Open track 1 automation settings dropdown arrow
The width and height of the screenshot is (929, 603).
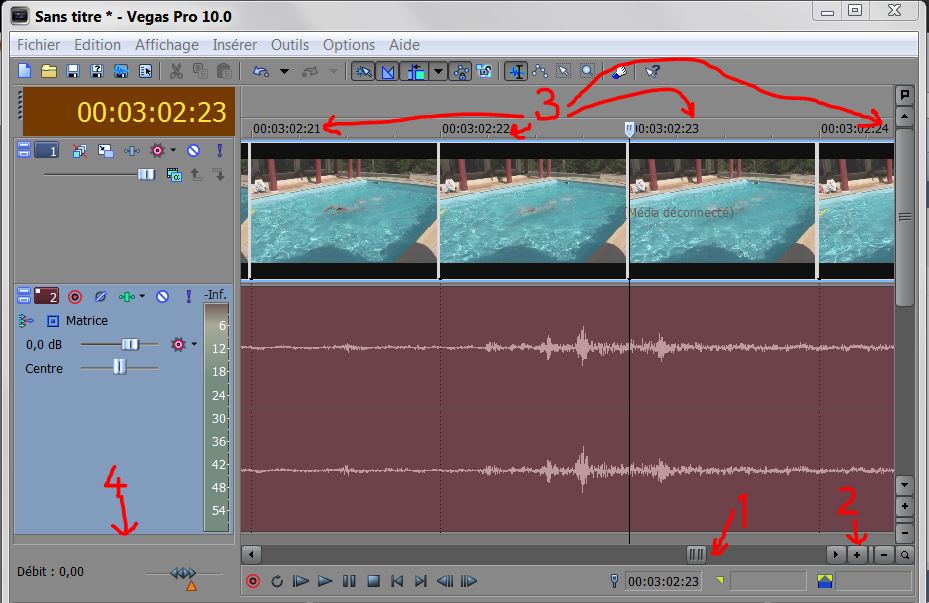(173, 150)
